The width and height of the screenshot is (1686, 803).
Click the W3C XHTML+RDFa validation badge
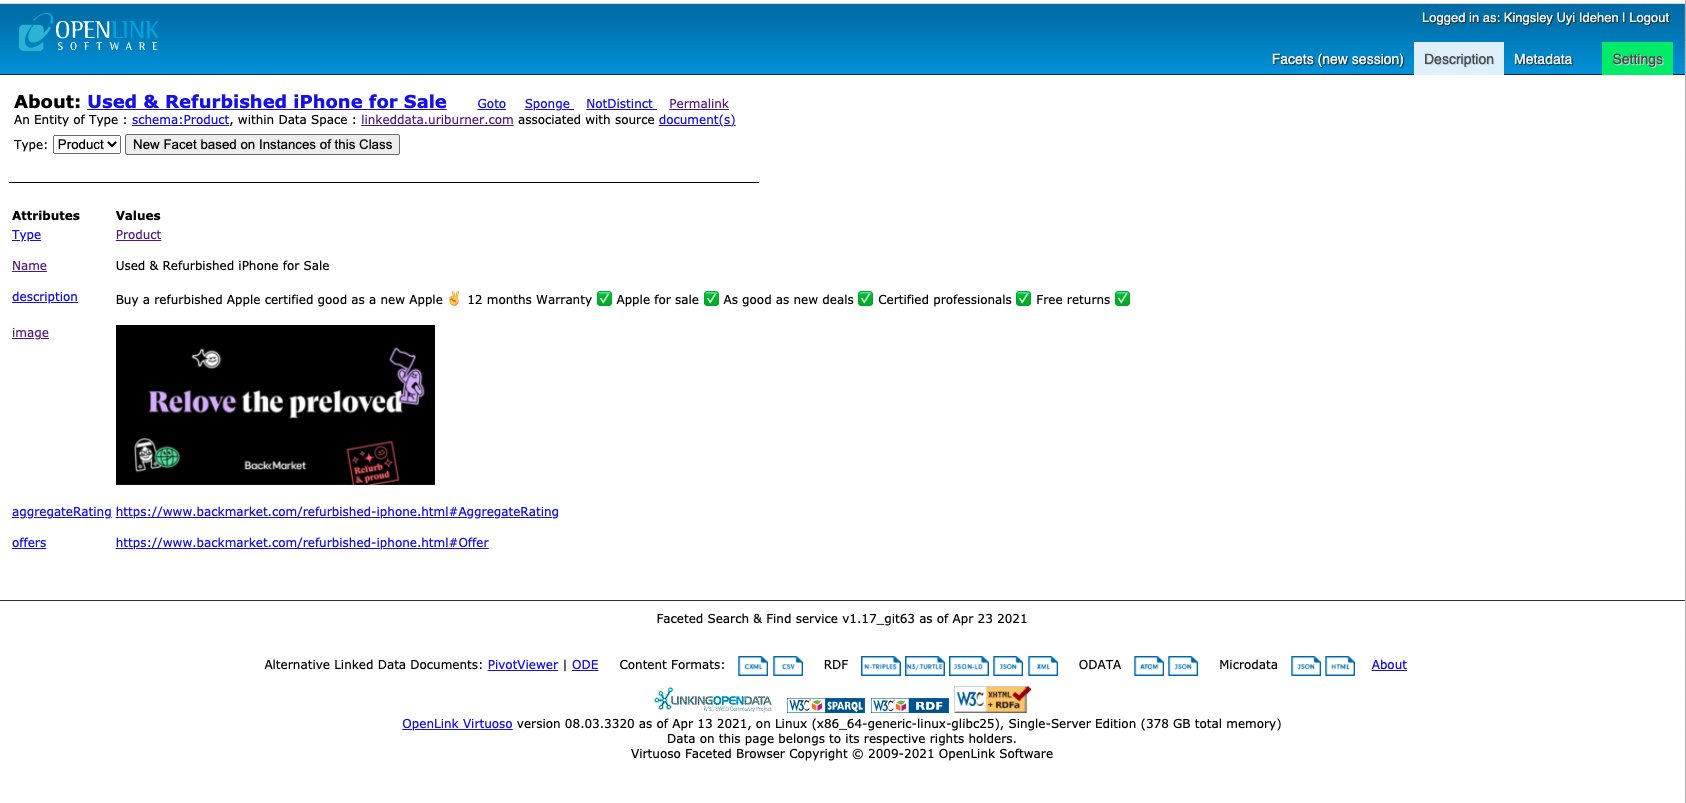tap(992, 699)
